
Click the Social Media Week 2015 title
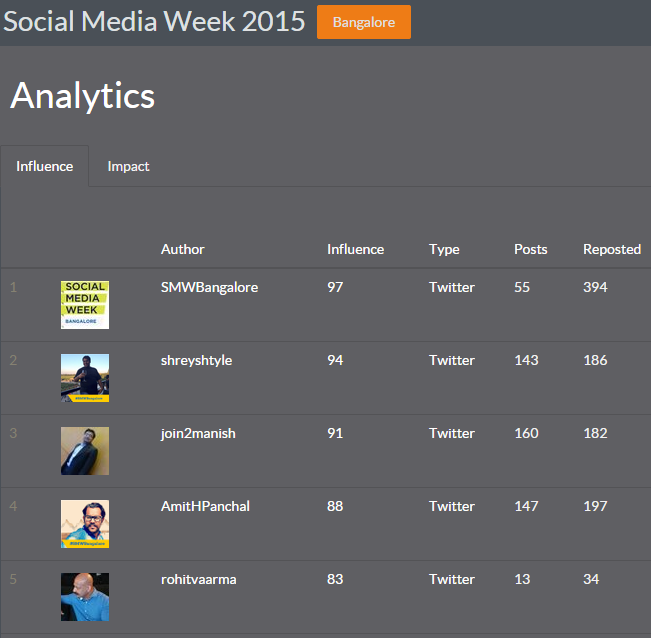tap(154, 21)
